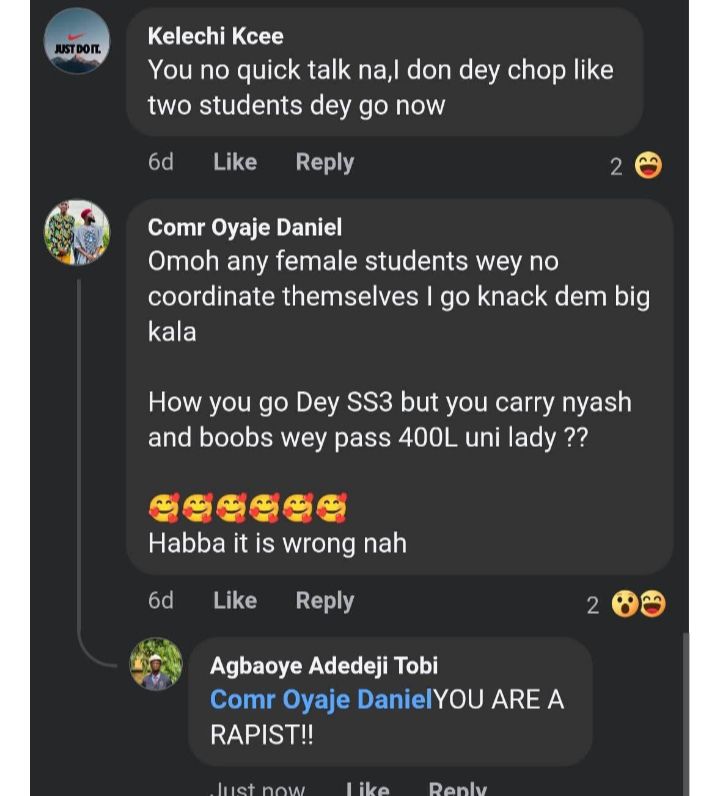Open Kelechi Kcee's profile name link

[215, 36]
